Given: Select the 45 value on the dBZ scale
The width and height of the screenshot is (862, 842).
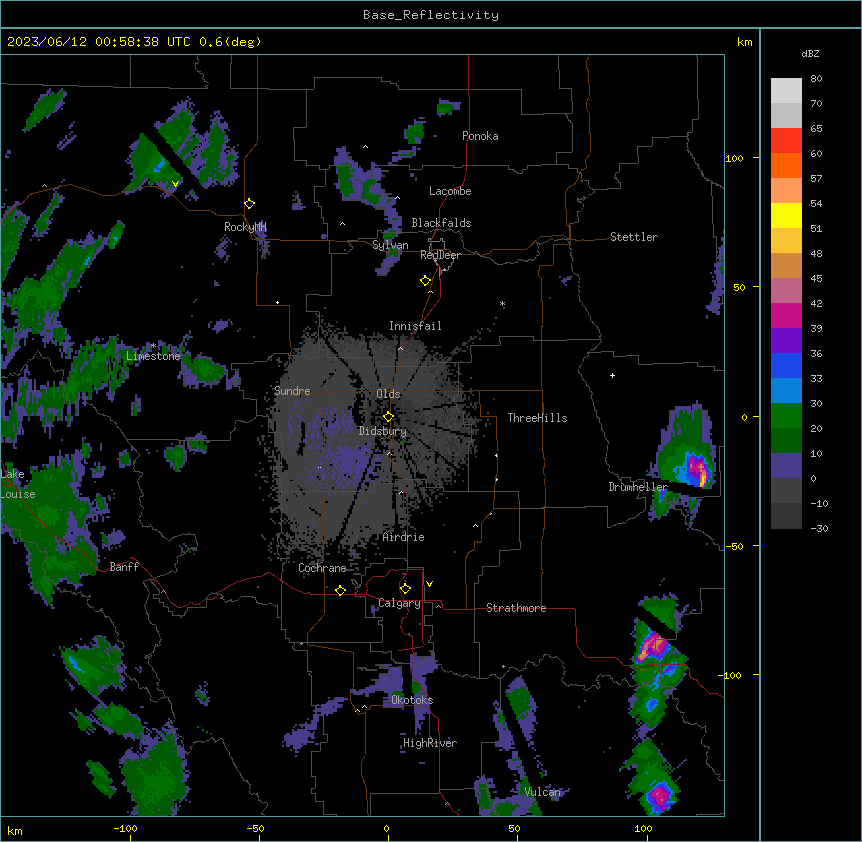Looking at the screenshot, I should (x=816, y=279).
